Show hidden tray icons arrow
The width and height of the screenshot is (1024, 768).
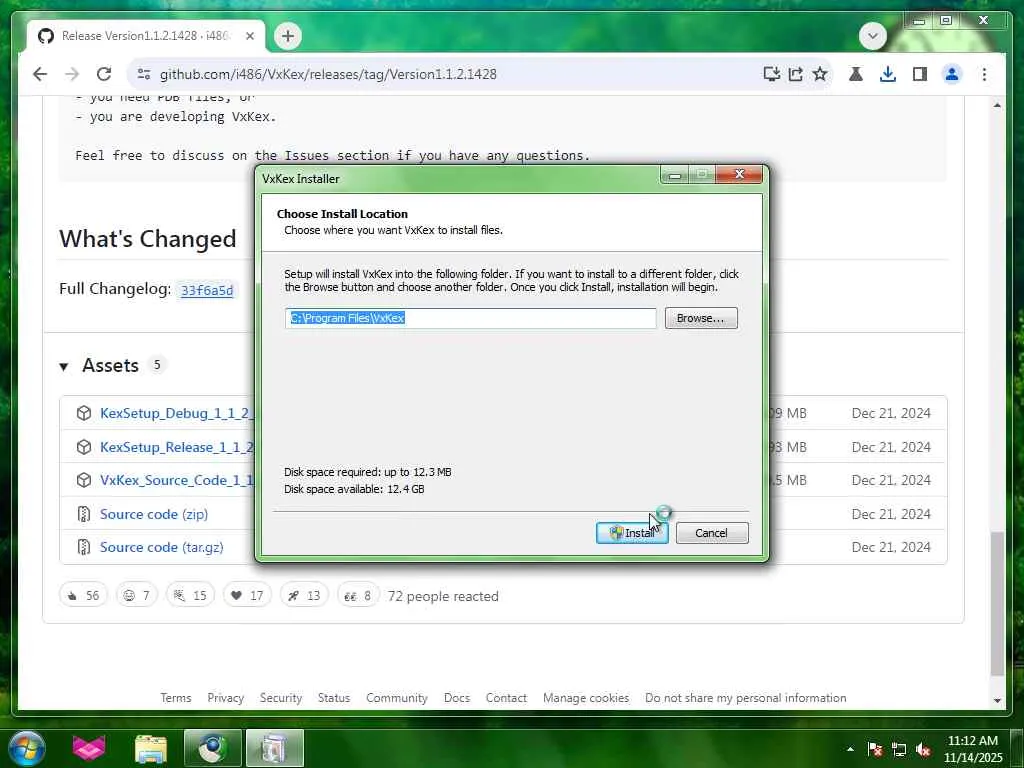pyautogui.click(x=850, y=749)
